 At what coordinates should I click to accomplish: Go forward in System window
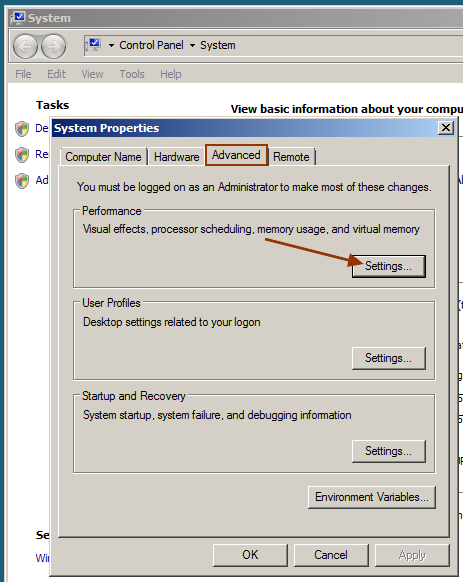click(53, 46)
